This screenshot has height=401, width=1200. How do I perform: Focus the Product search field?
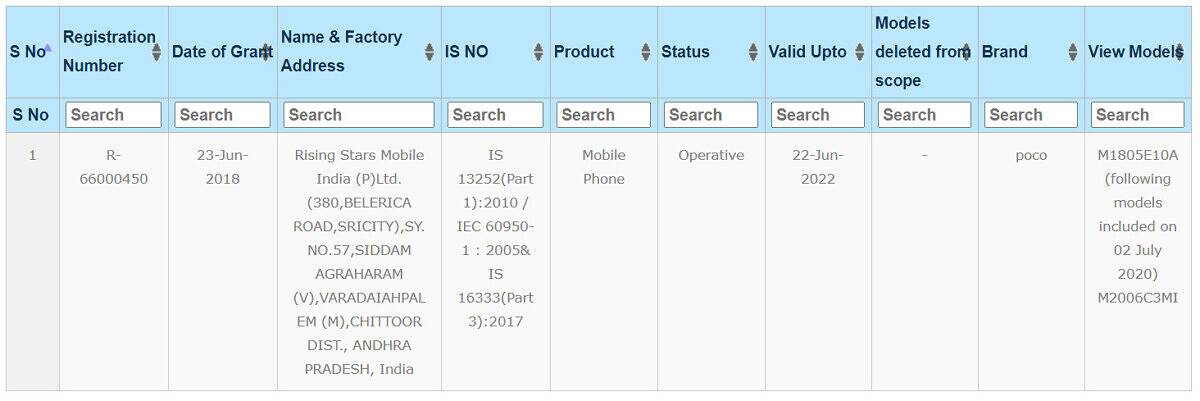point(604,115)
